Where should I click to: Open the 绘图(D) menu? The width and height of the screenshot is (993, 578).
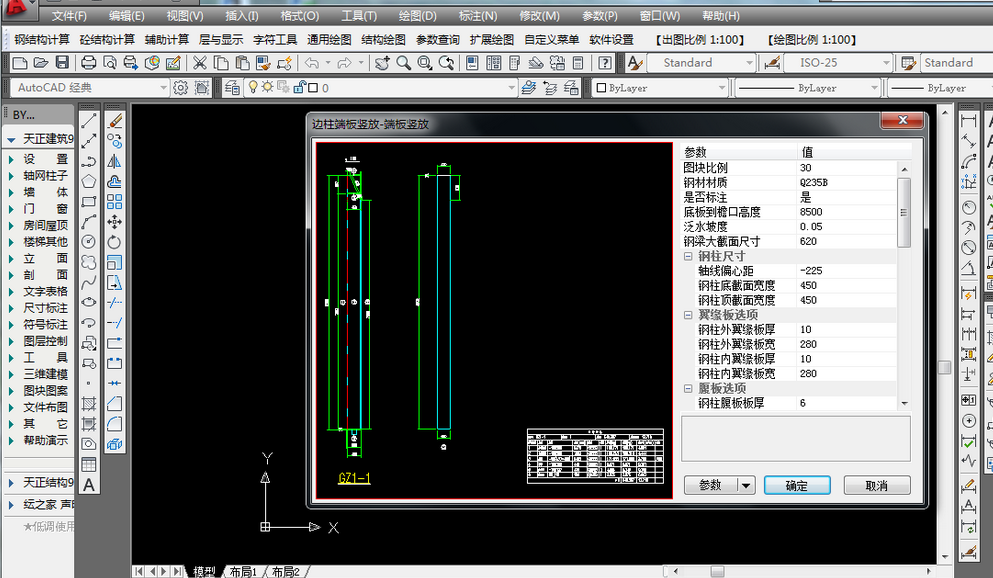tap(418, 16)
